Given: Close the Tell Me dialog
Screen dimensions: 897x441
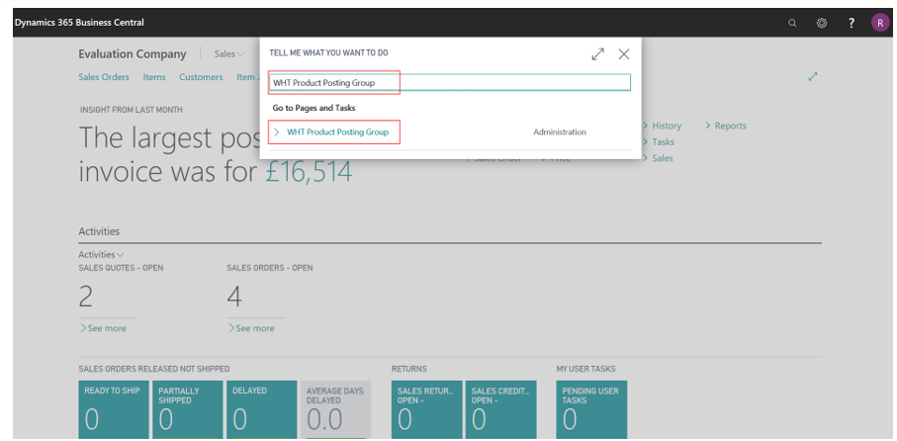Looking at the screenshot, I should click(x=624, y=54).
